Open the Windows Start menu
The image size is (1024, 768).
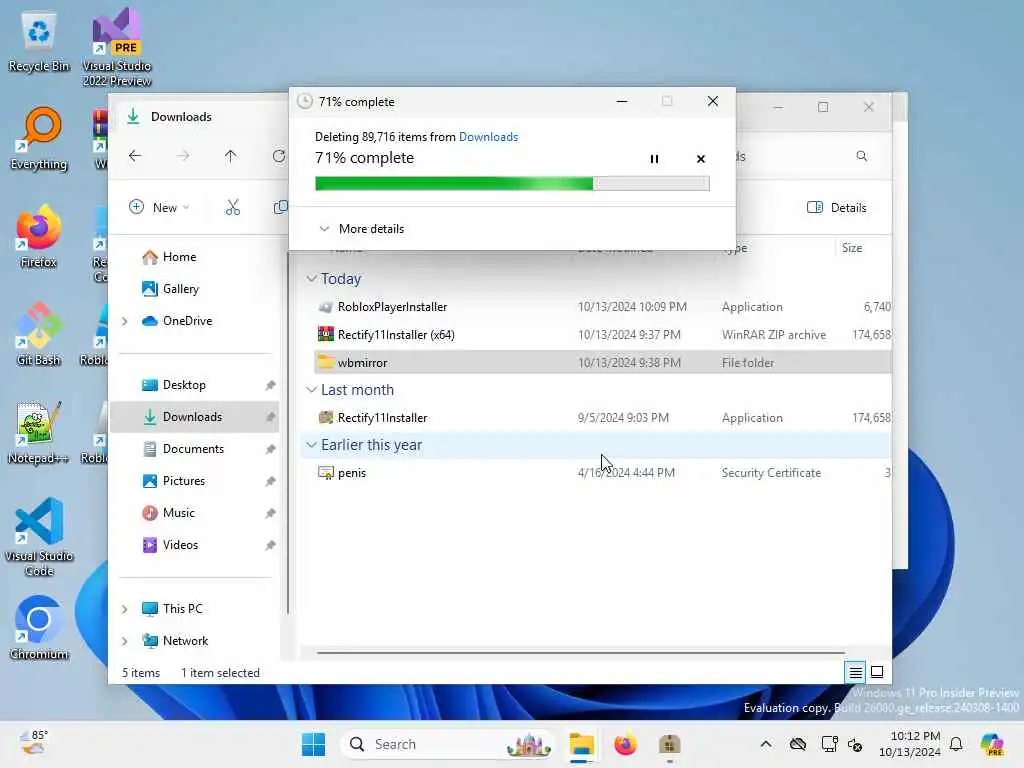pos(313,744)
